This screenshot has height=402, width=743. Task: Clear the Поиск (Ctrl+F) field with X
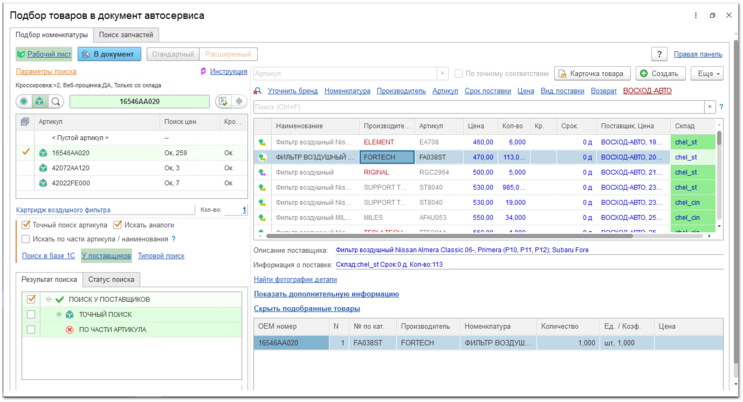pos(709,107)
